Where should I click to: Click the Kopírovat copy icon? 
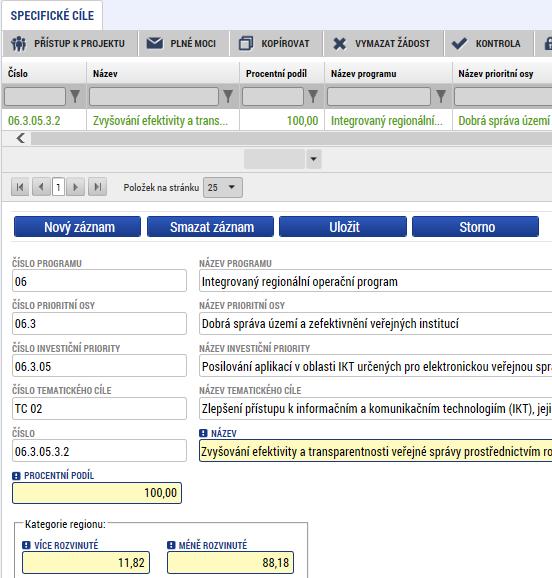click(246, 43)
